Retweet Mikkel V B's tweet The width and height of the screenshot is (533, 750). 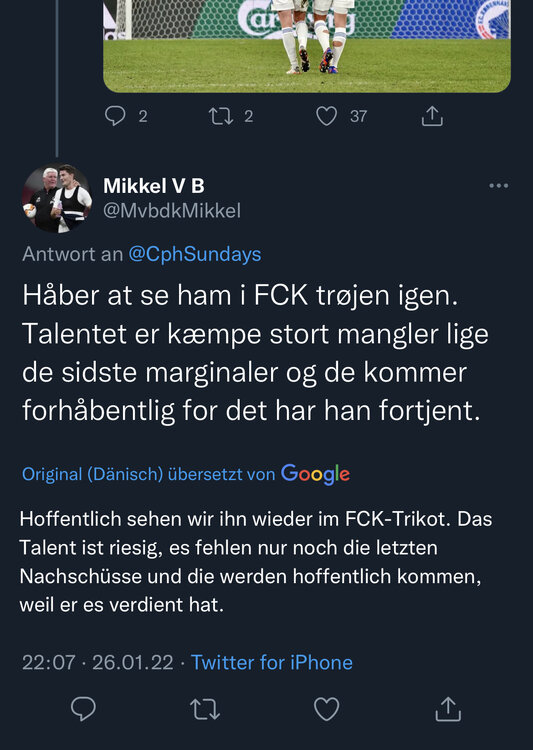tap(205, 709)
